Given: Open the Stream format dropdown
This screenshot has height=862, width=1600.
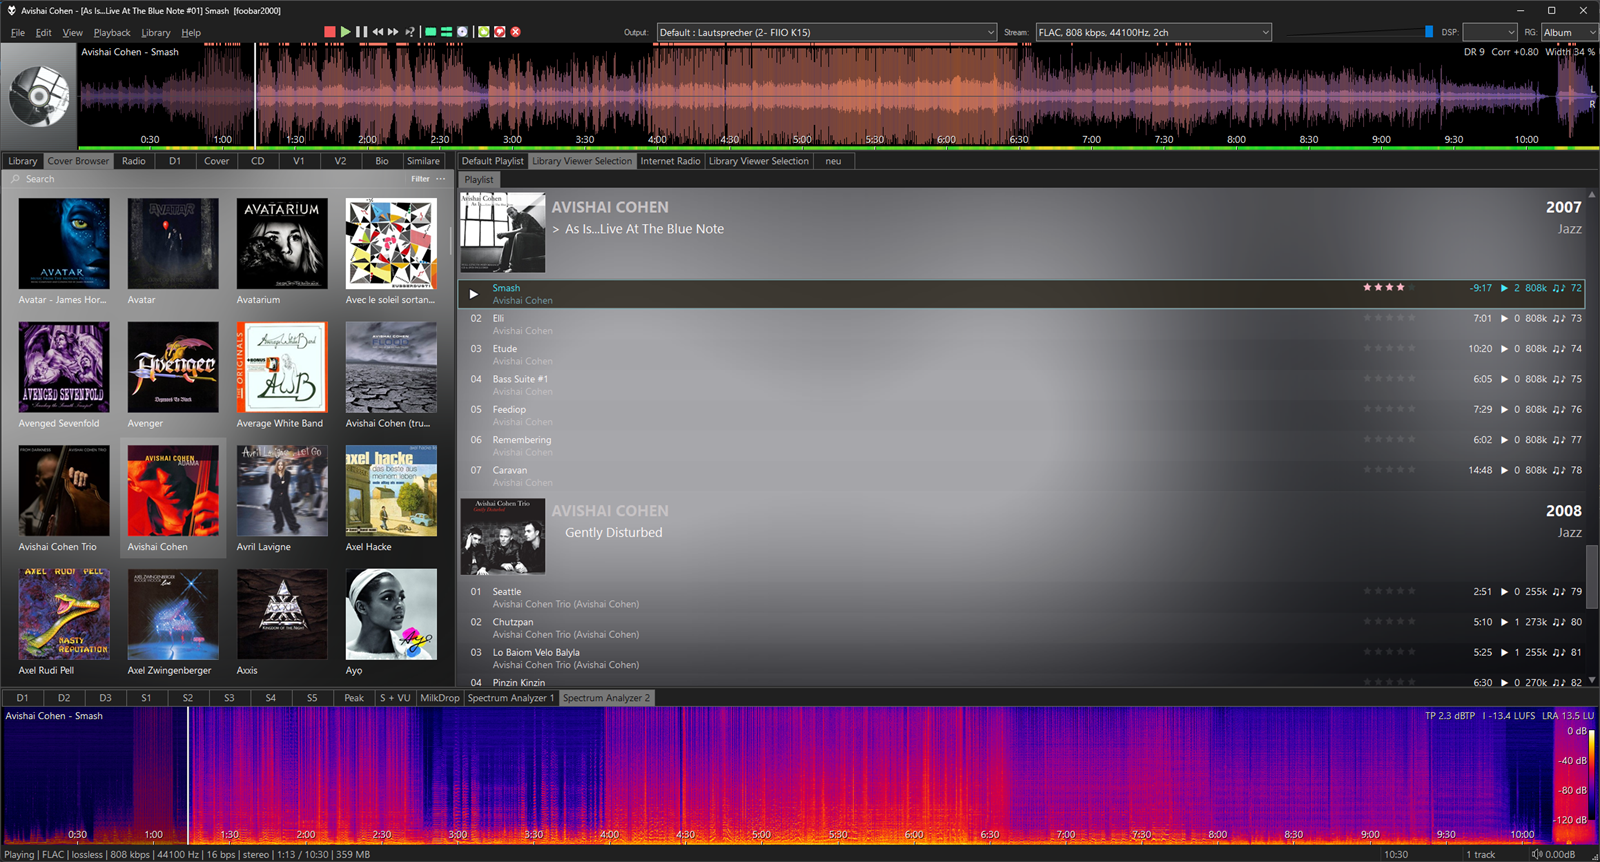Looking at the screenshot, I should point(1153,32).
